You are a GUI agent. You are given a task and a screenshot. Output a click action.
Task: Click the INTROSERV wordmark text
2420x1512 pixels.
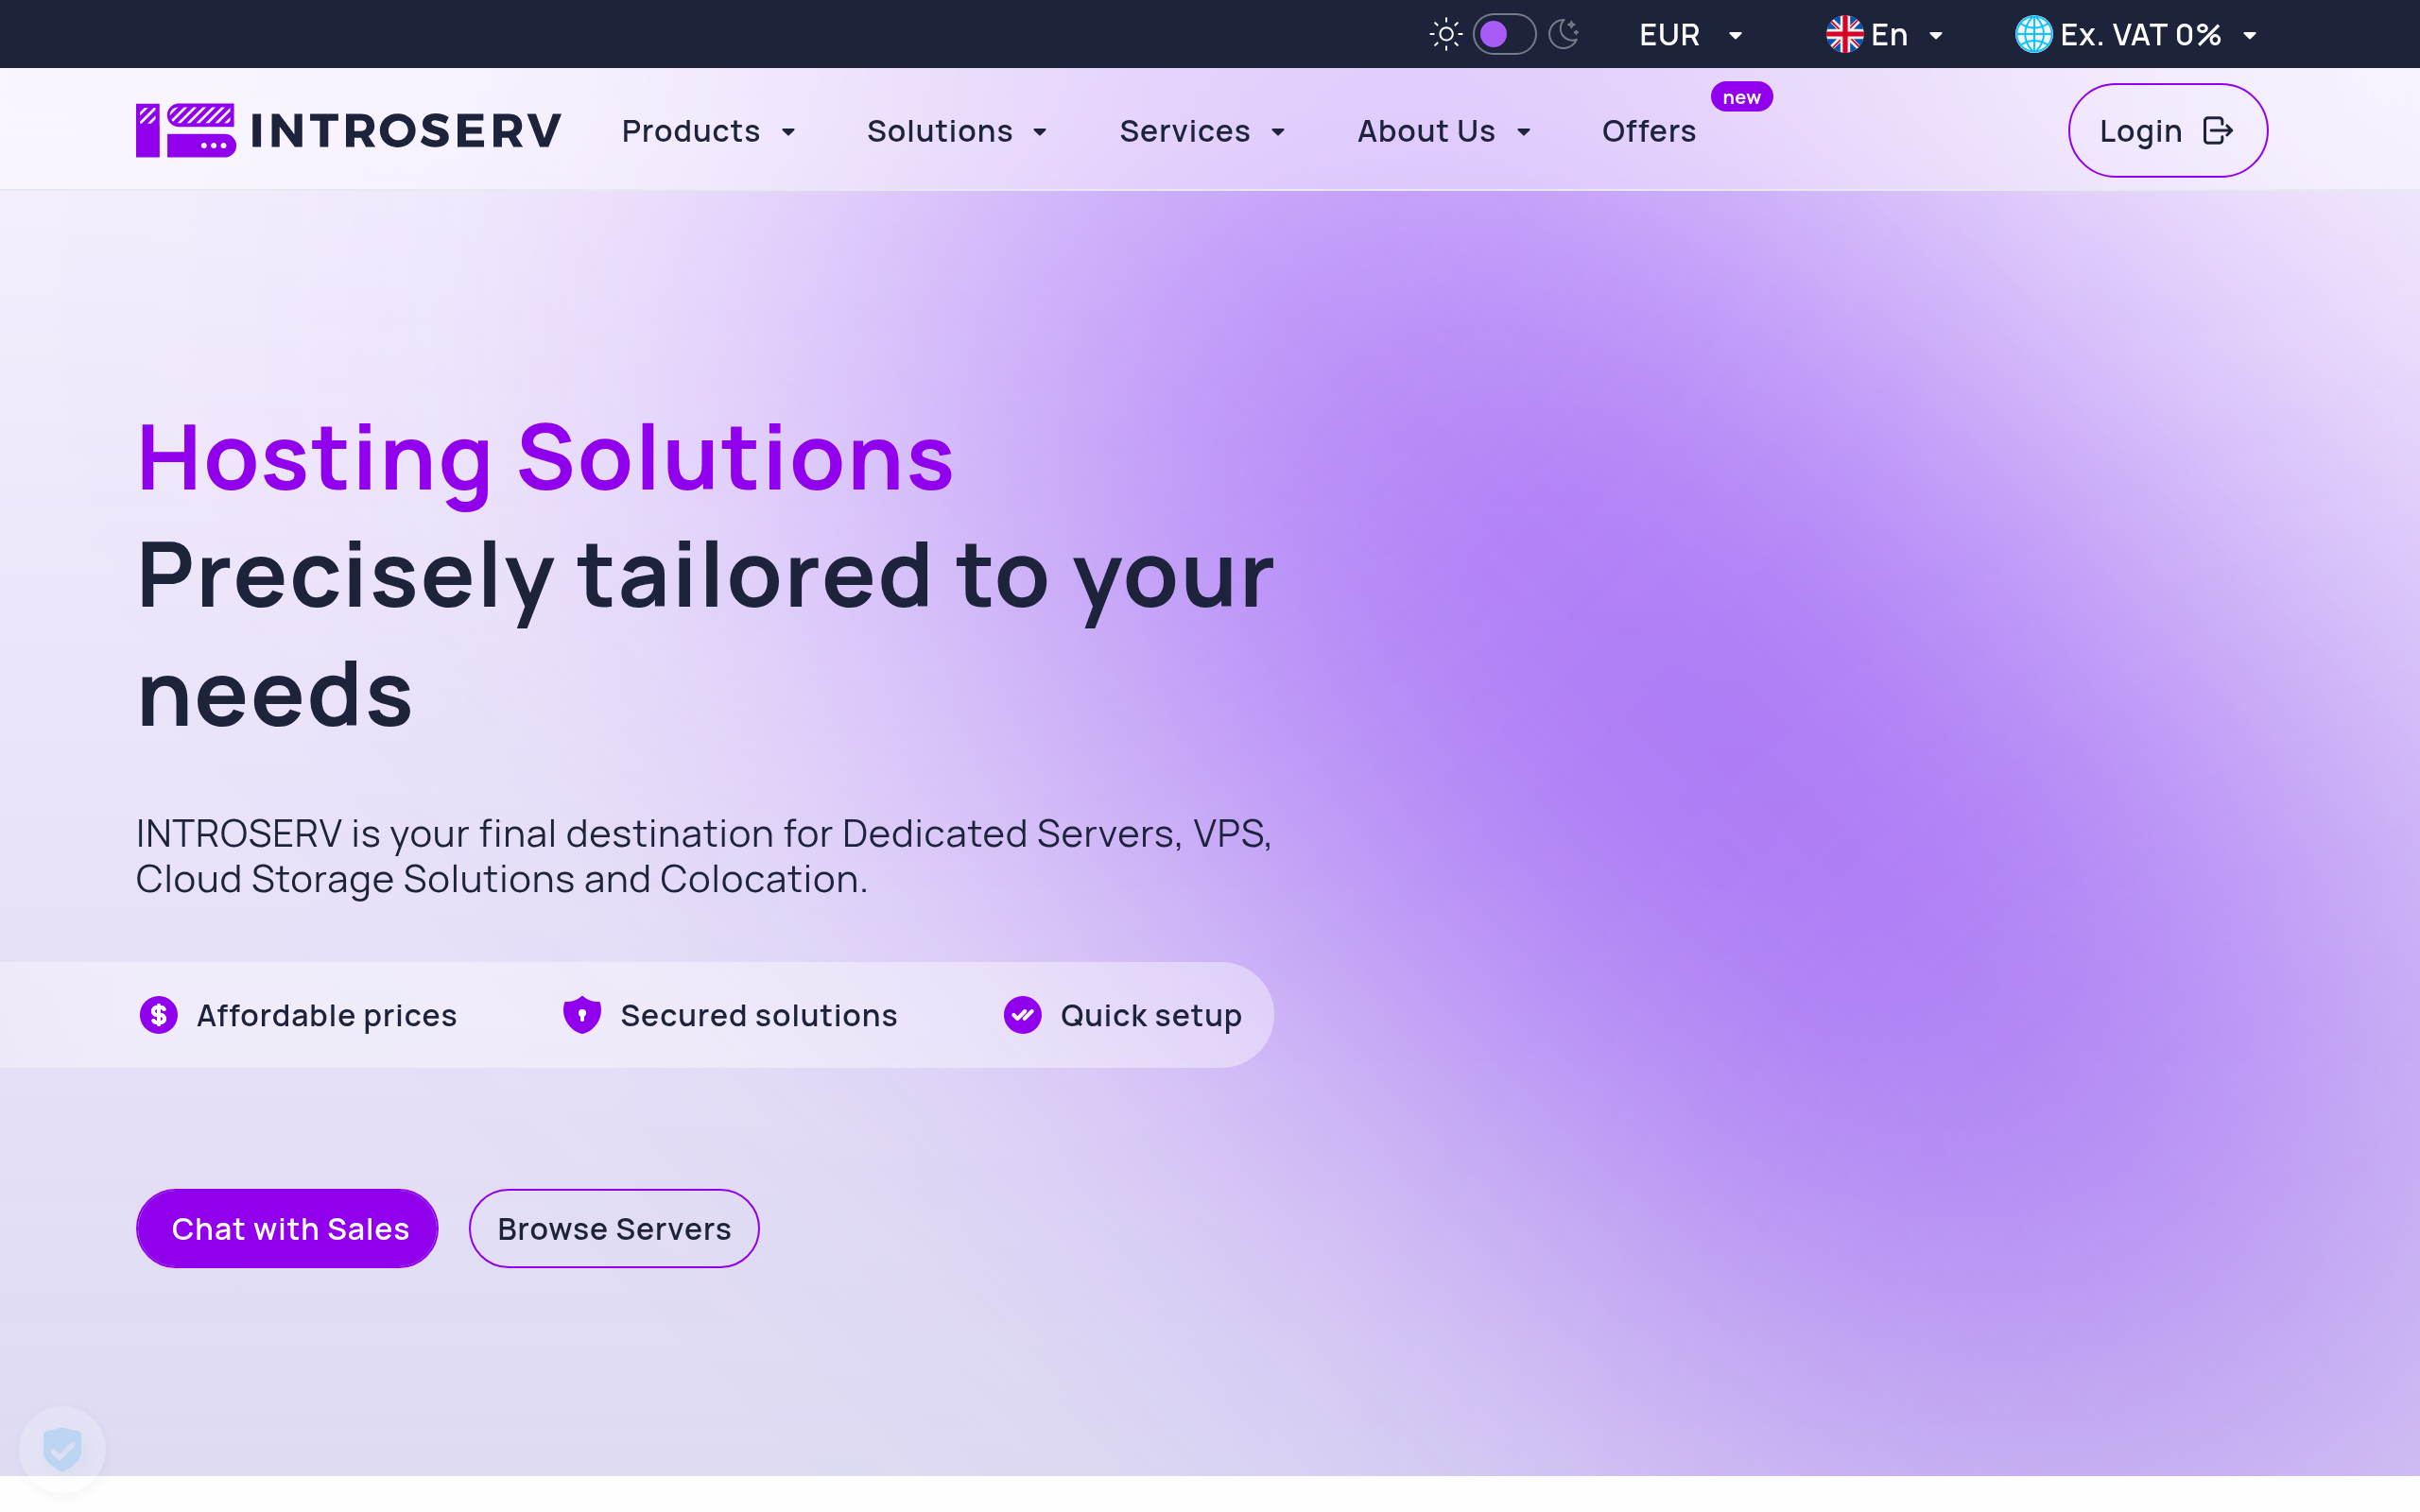pyautogui.click(x=405, y=131)
